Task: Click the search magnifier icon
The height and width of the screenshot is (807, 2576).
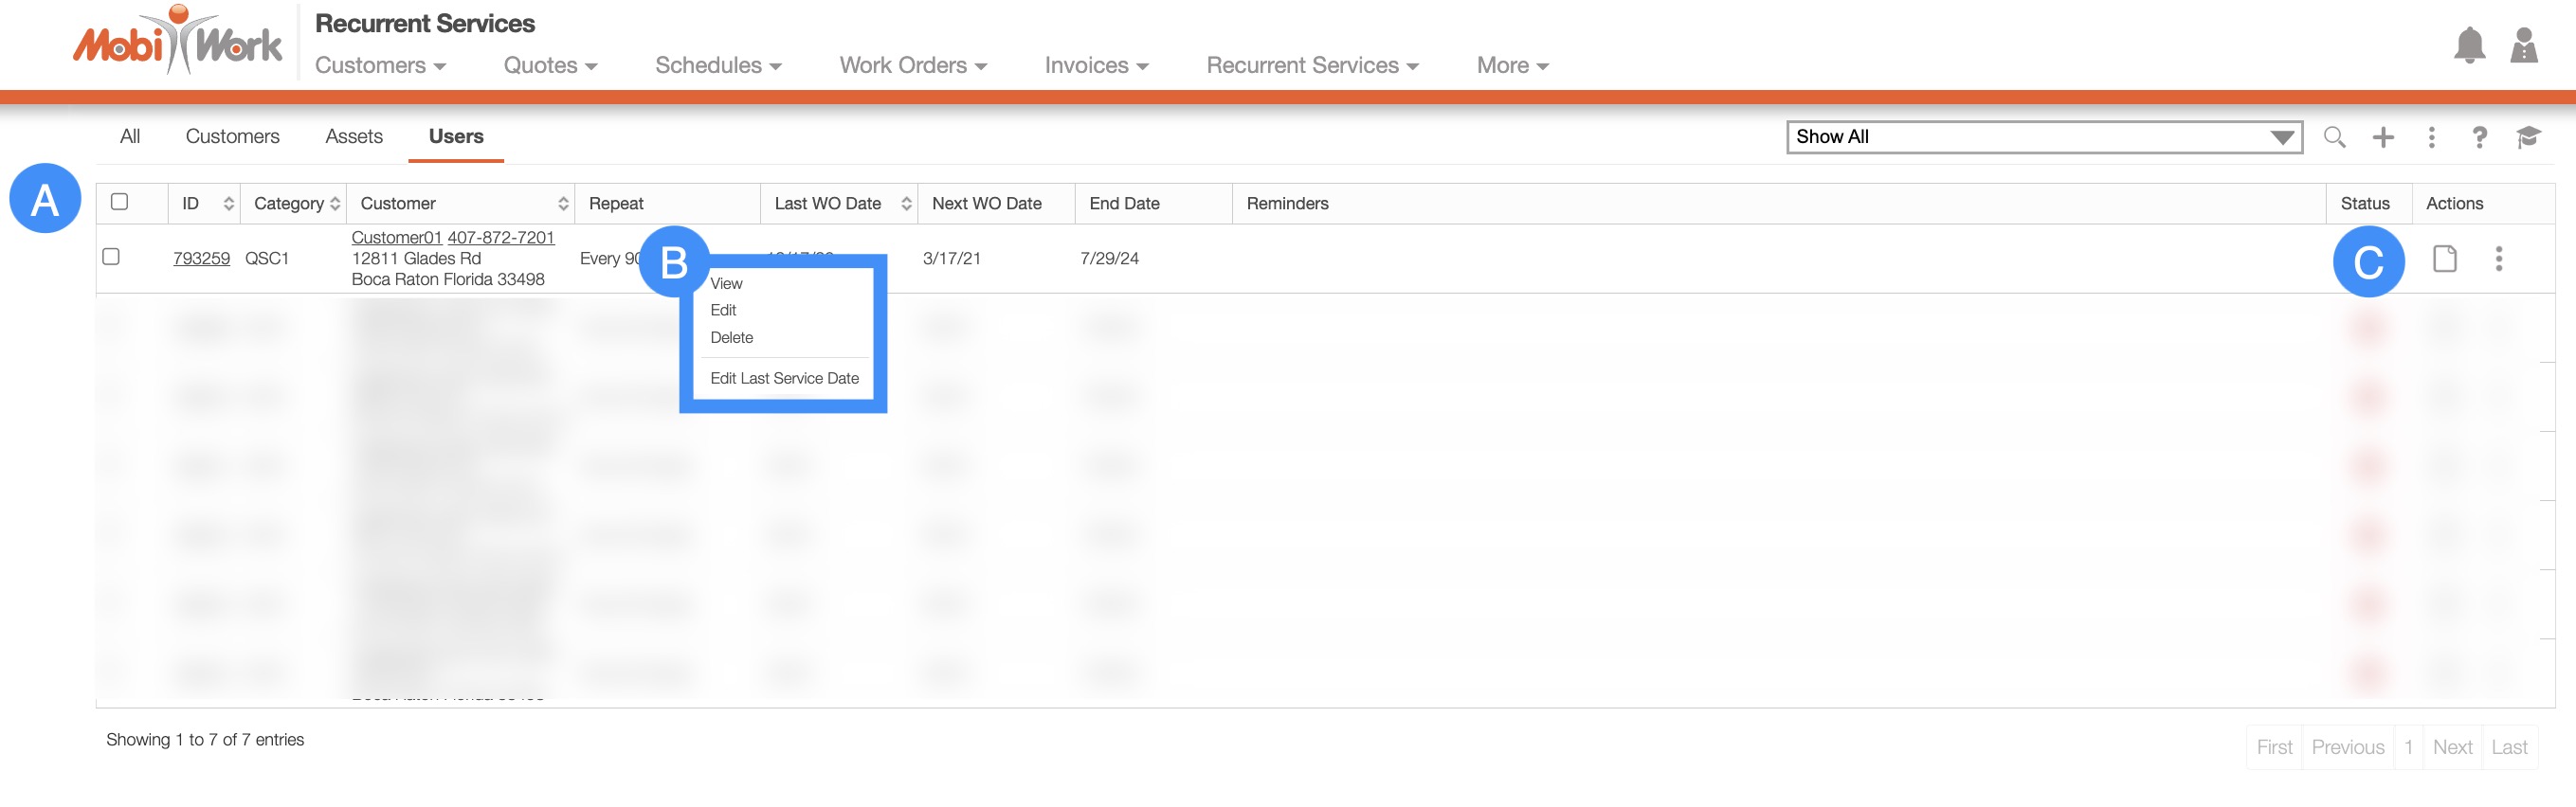Action: point(2334,137)
